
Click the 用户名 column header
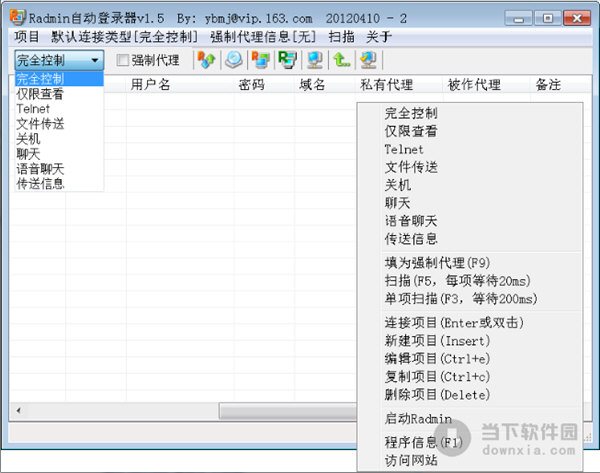coord(180,85)
